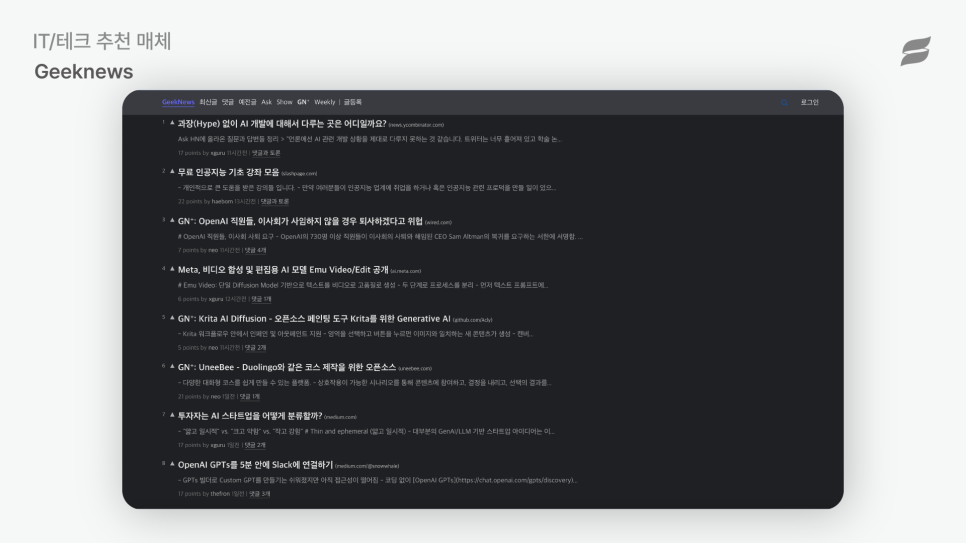Open user haebom's profile link
This screenshot has width=966, height=543.
pyautogui.click(x=222, y=202)
